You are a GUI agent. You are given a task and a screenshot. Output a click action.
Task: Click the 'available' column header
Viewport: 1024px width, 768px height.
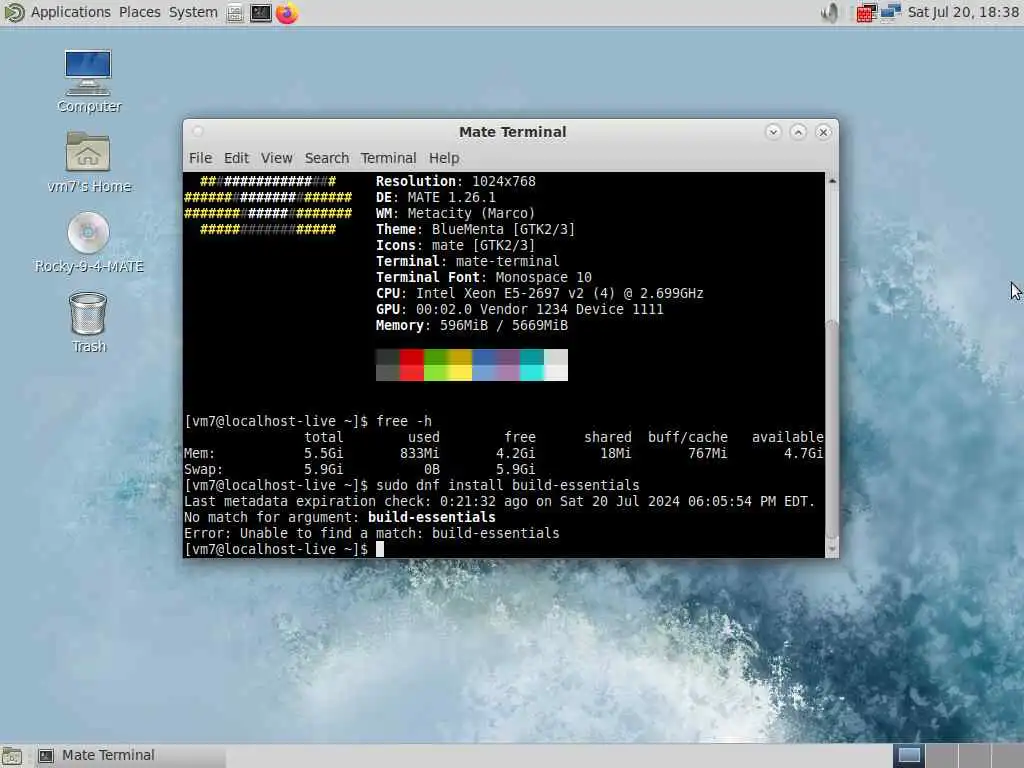(787, 437)
